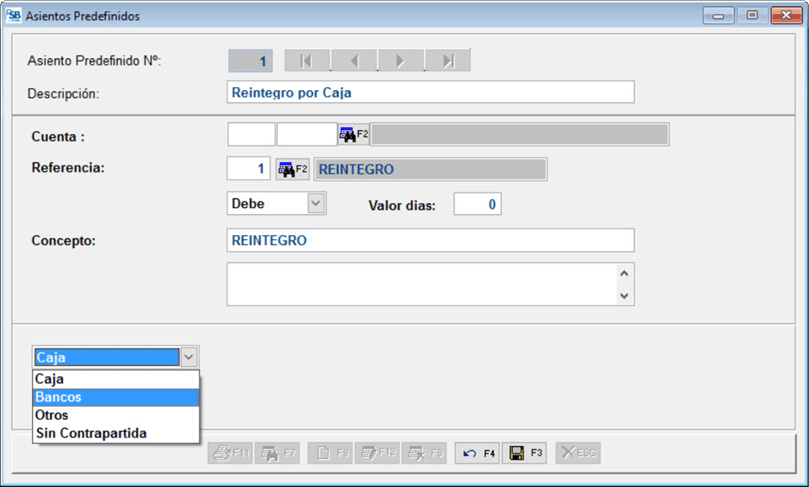Click the Descripción text field
The height and width of the screenshot is (487, 809).
click(430, 92)
